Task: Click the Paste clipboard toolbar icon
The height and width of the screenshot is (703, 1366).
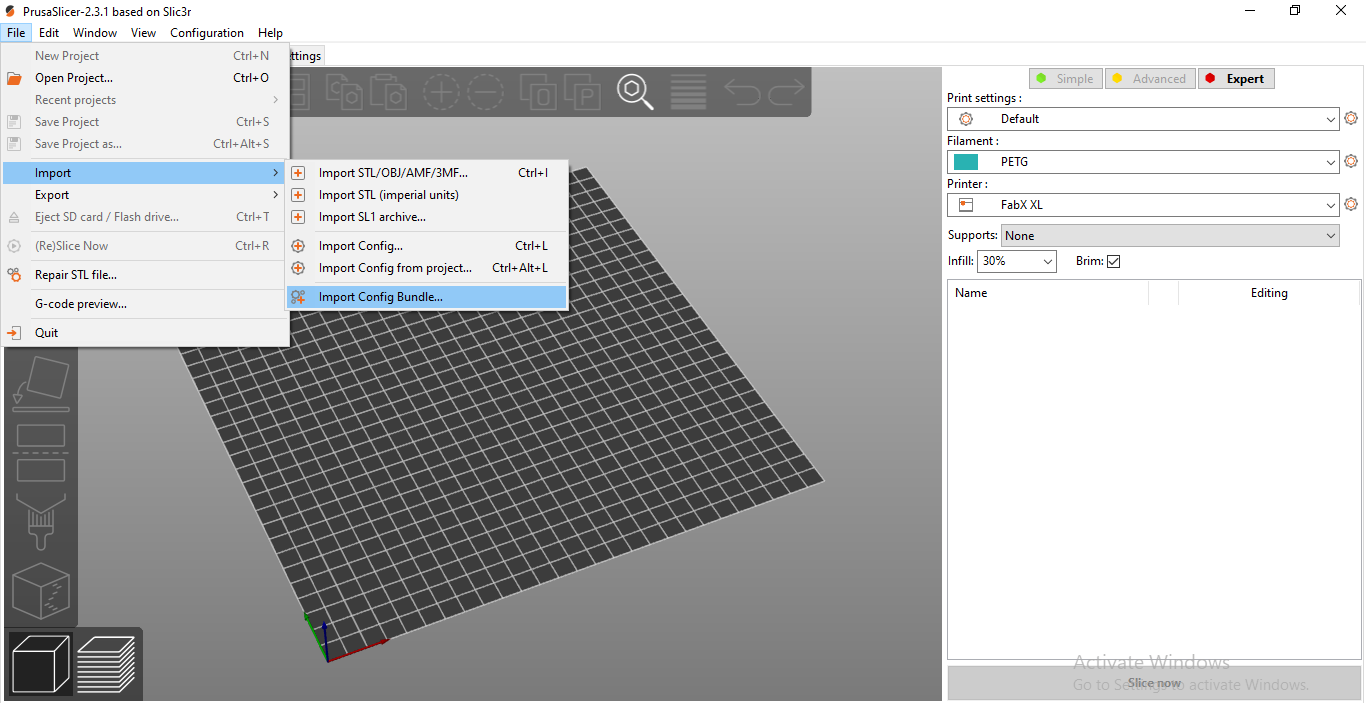Action: [x=388, y=92]
